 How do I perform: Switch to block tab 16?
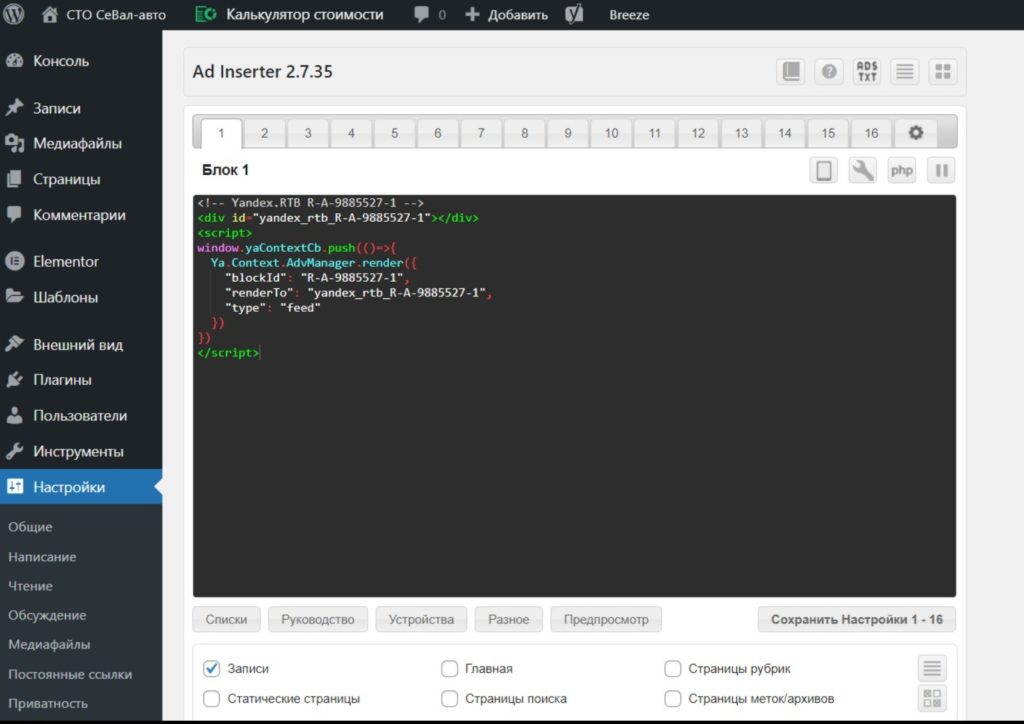[871, 133]
